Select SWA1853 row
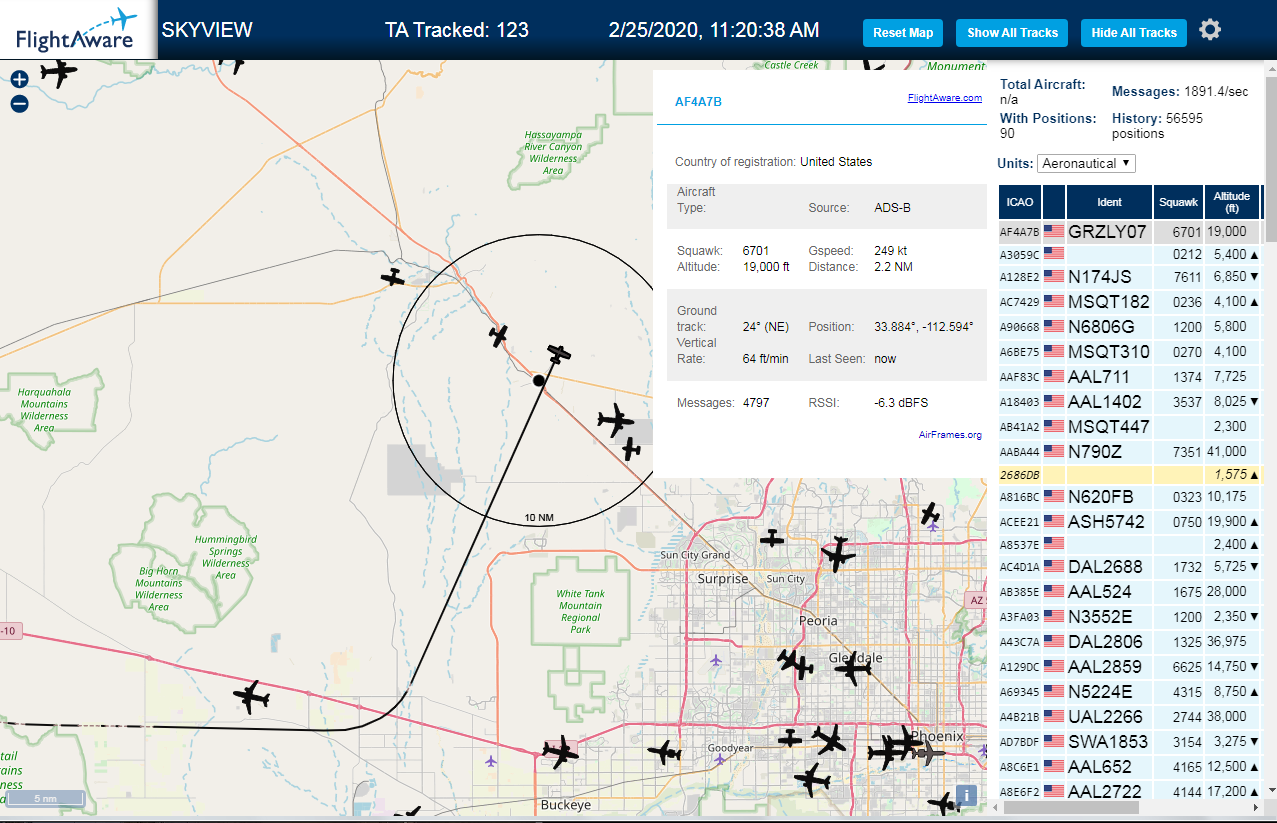The height and width of the screenshot is (823, 1277). coord(1130,741)
